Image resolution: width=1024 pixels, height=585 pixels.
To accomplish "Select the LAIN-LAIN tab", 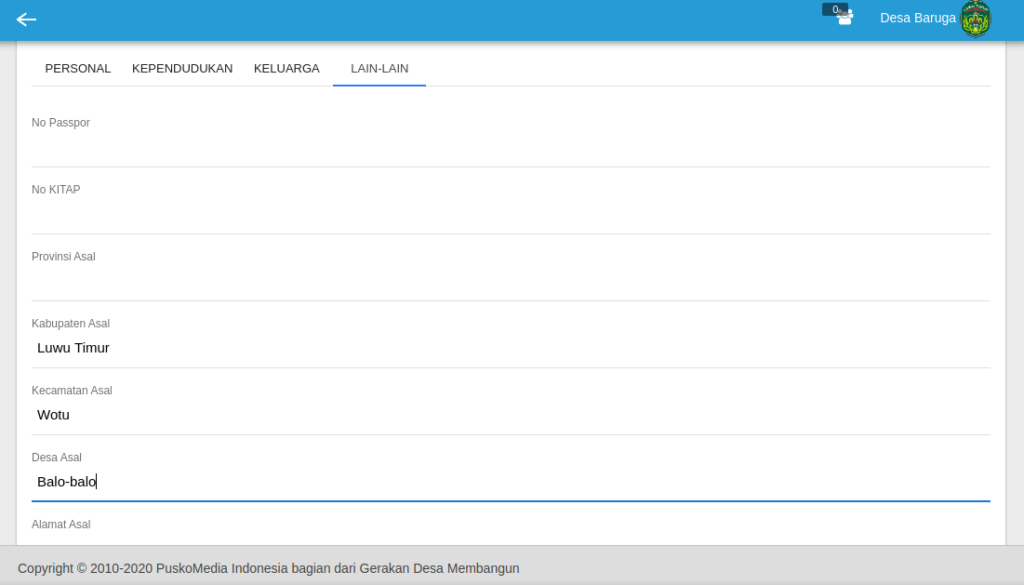I will 379,69.
